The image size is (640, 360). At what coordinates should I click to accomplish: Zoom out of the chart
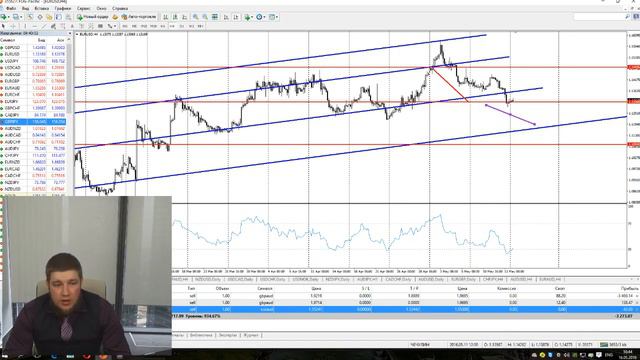(205, 17)
